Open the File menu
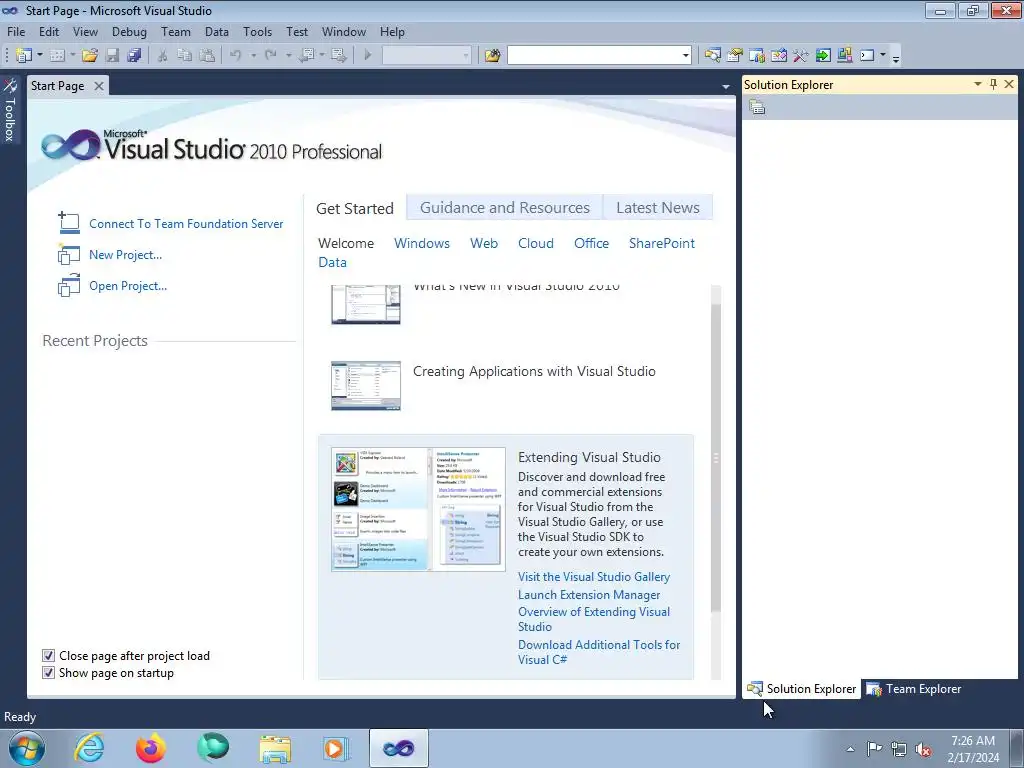 pos(16,31)
